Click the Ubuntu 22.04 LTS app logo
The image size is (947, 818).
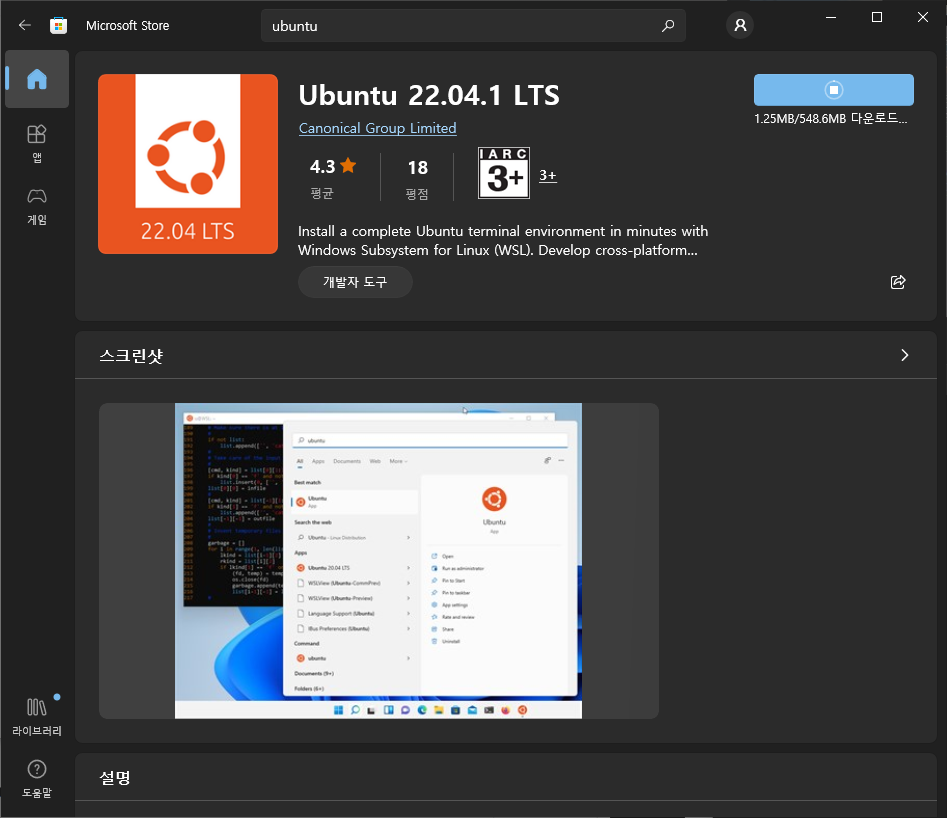coord(188,164)
